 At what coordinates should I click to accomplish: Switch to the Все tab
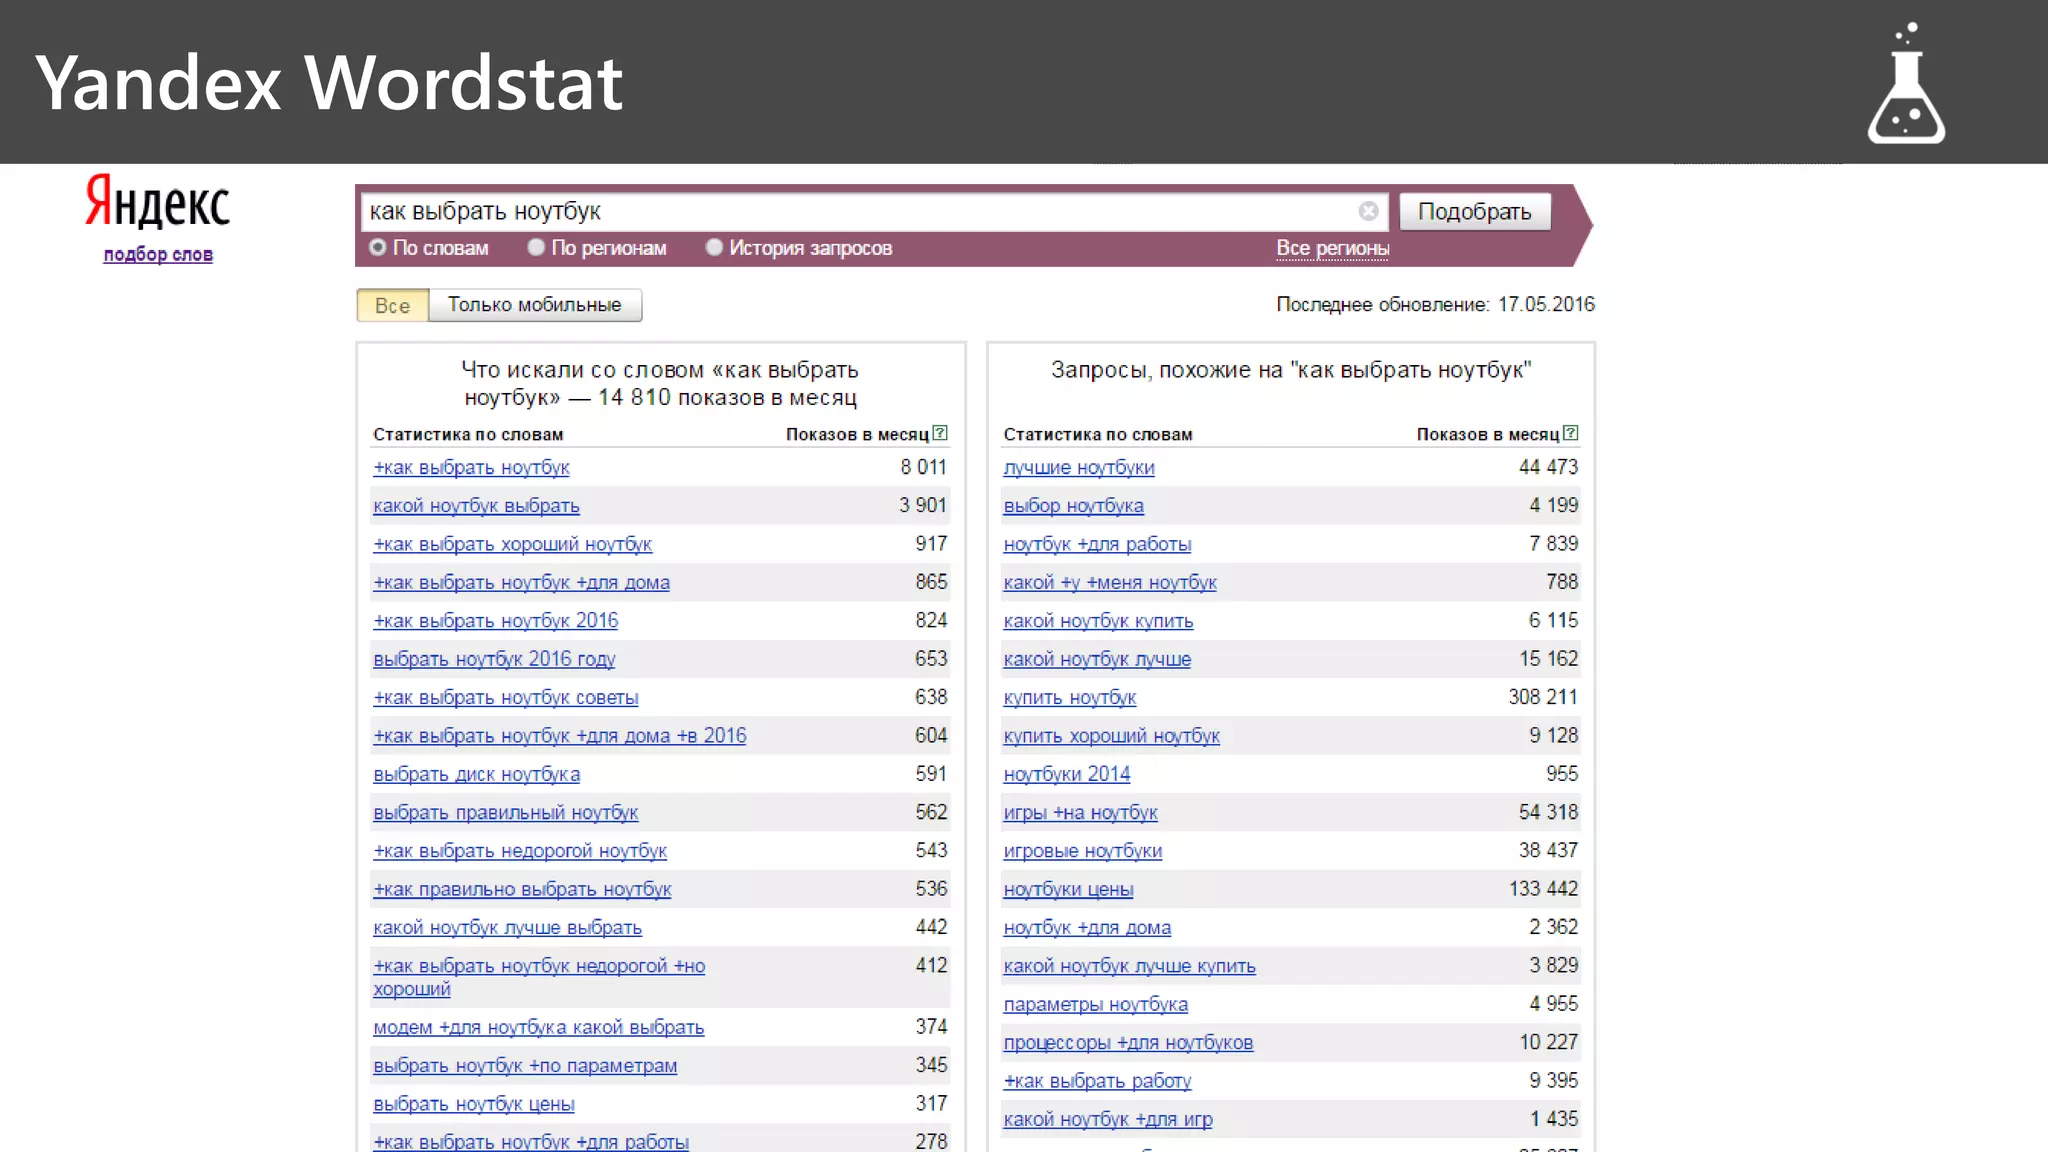[x=392, y=305]
